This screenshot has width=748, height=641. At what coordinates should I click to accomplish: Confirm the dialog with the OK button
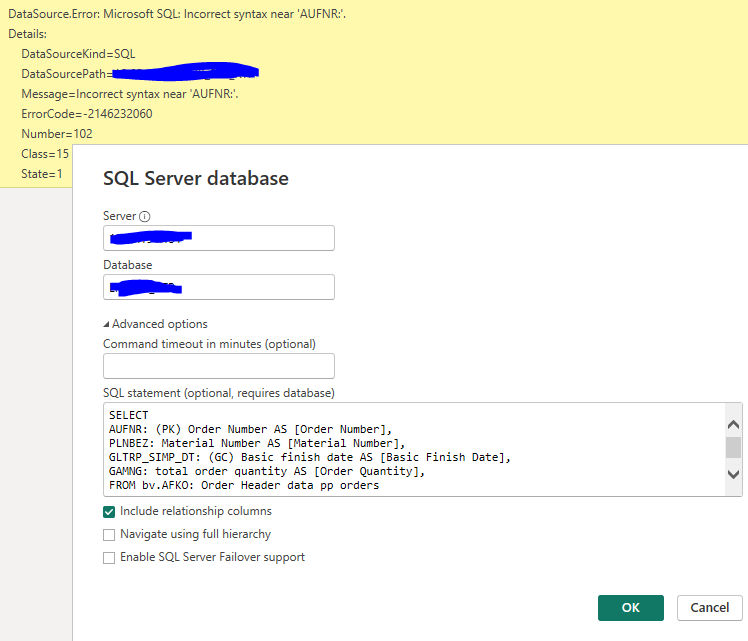pyautogui.click(x=631, y=608)
